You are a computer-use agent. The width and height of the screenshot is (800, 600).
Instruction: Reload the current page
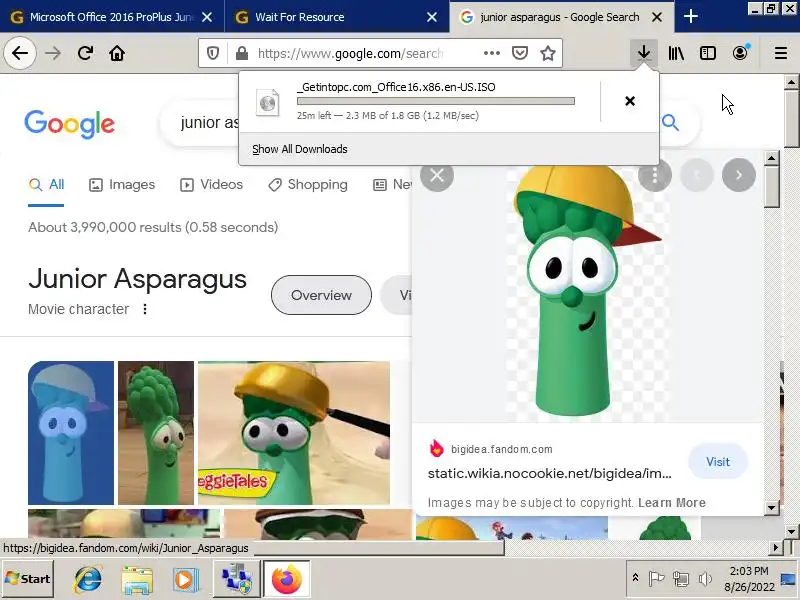tap(85, 53)
